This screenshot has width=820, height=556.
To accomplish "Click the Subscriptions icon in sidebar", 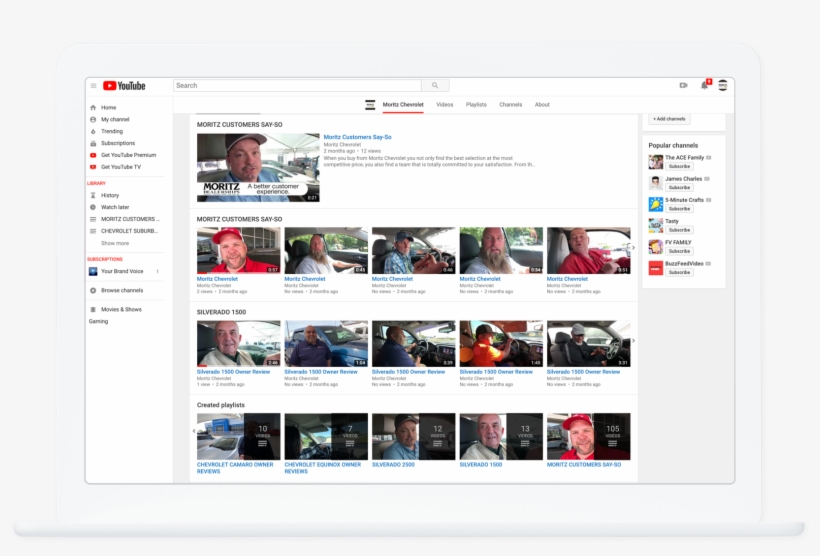I will (93, 143).
